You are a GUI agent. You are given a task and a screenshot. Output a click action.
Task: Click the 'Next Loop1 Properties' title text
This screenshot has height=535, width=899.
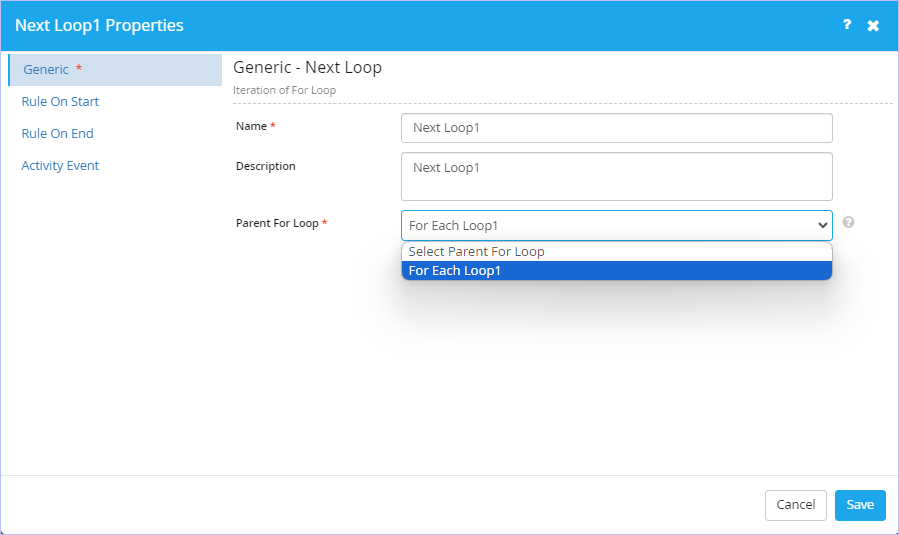(x=99, y=25)
